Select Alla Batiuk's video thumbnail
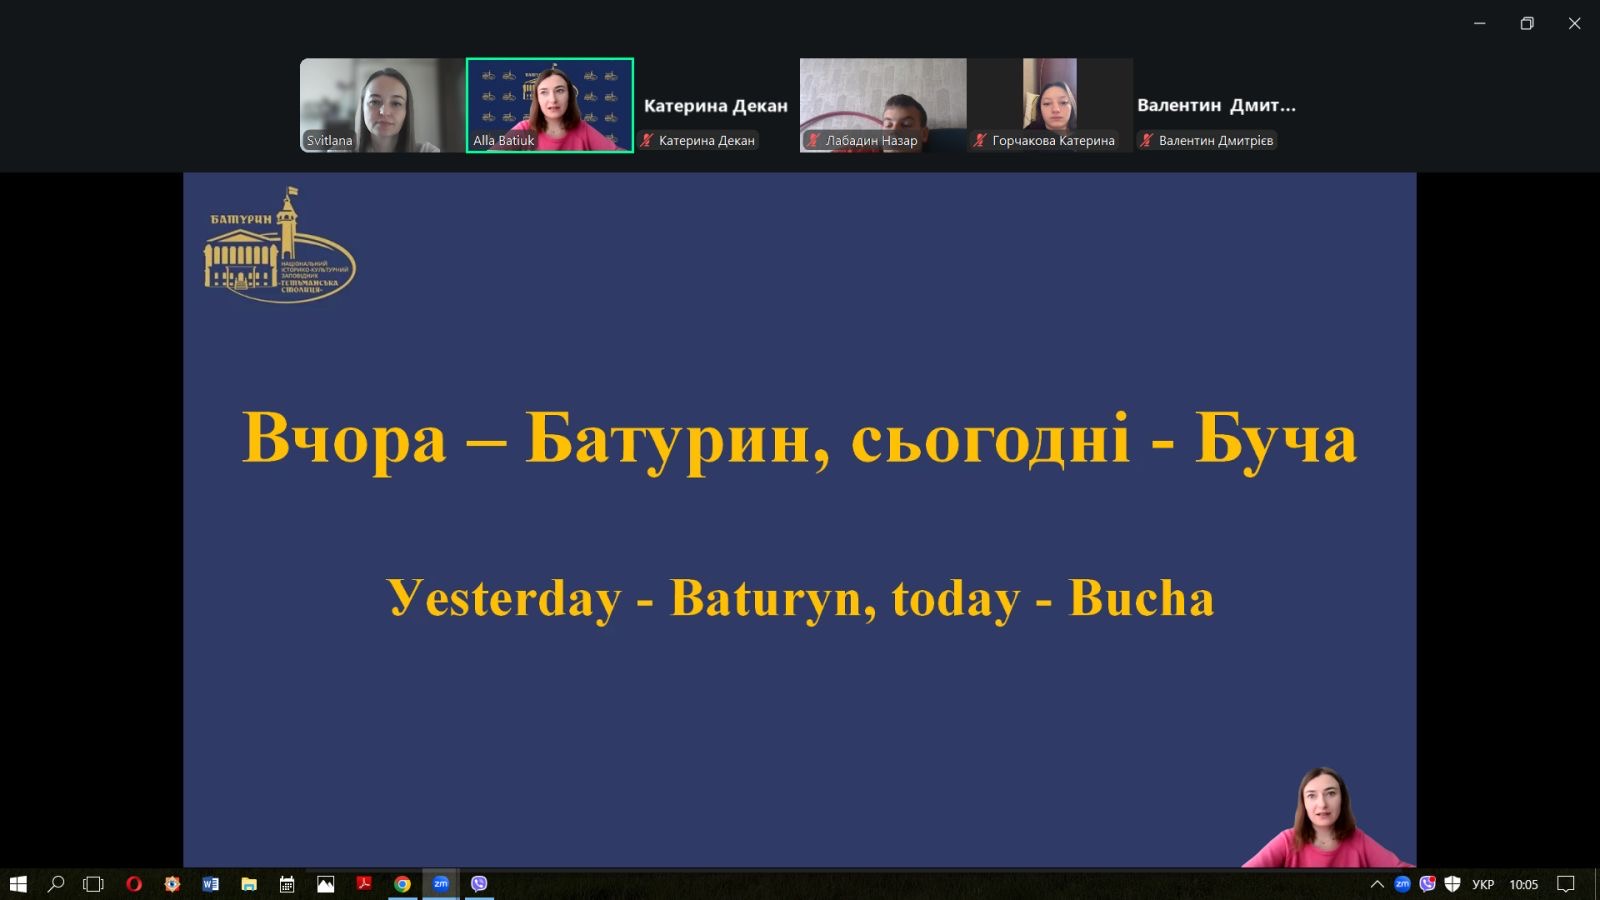This screenshot has height=900, width=1600. pyautogui.click(x=550, y=105)
